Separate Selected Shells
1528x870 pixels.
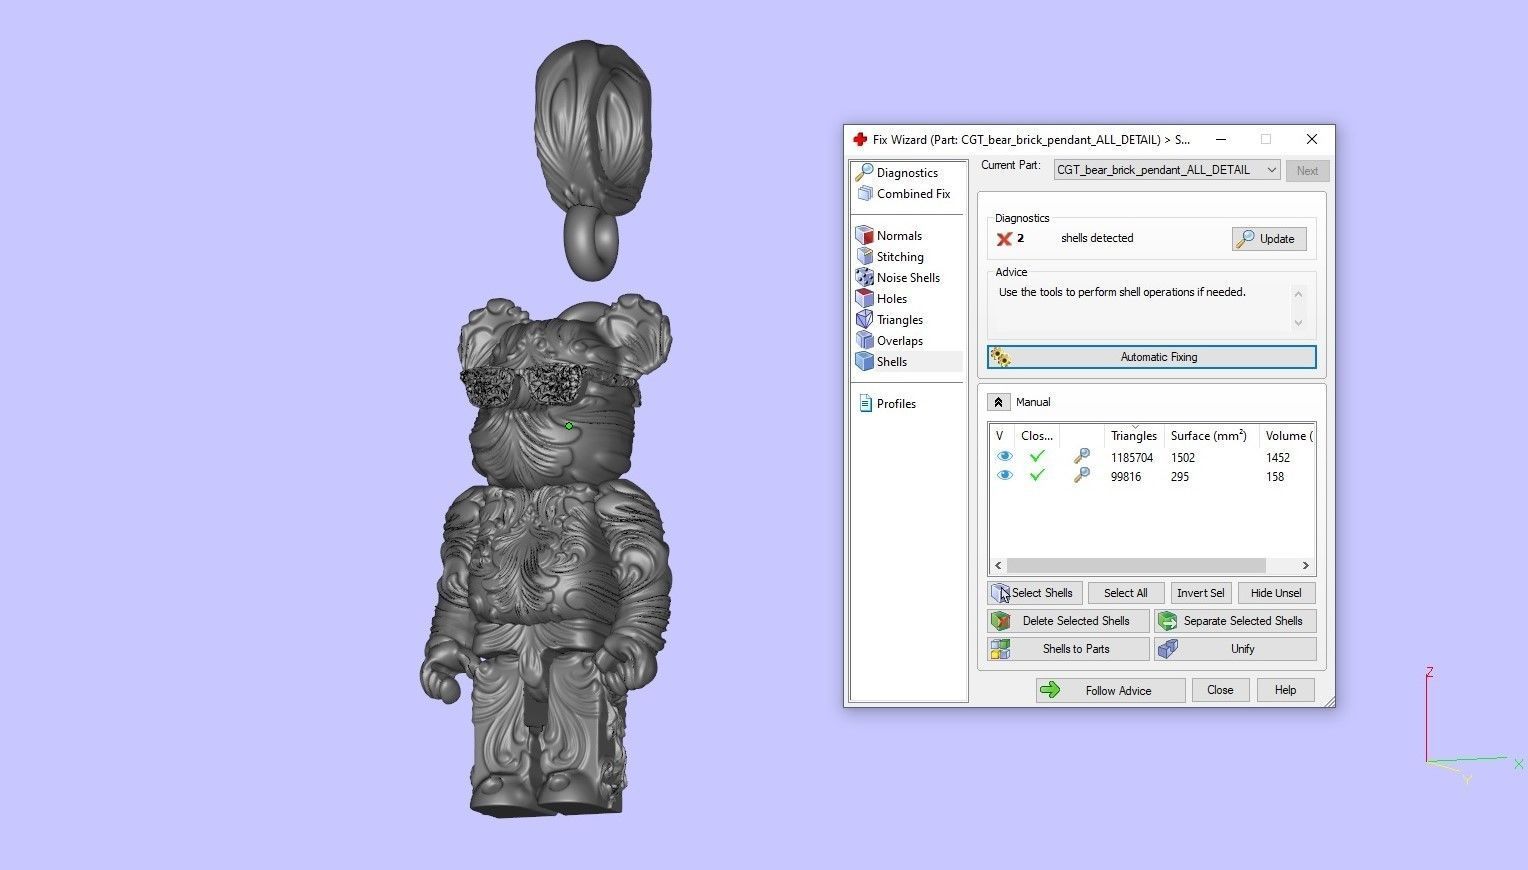tap(1235, 621)
